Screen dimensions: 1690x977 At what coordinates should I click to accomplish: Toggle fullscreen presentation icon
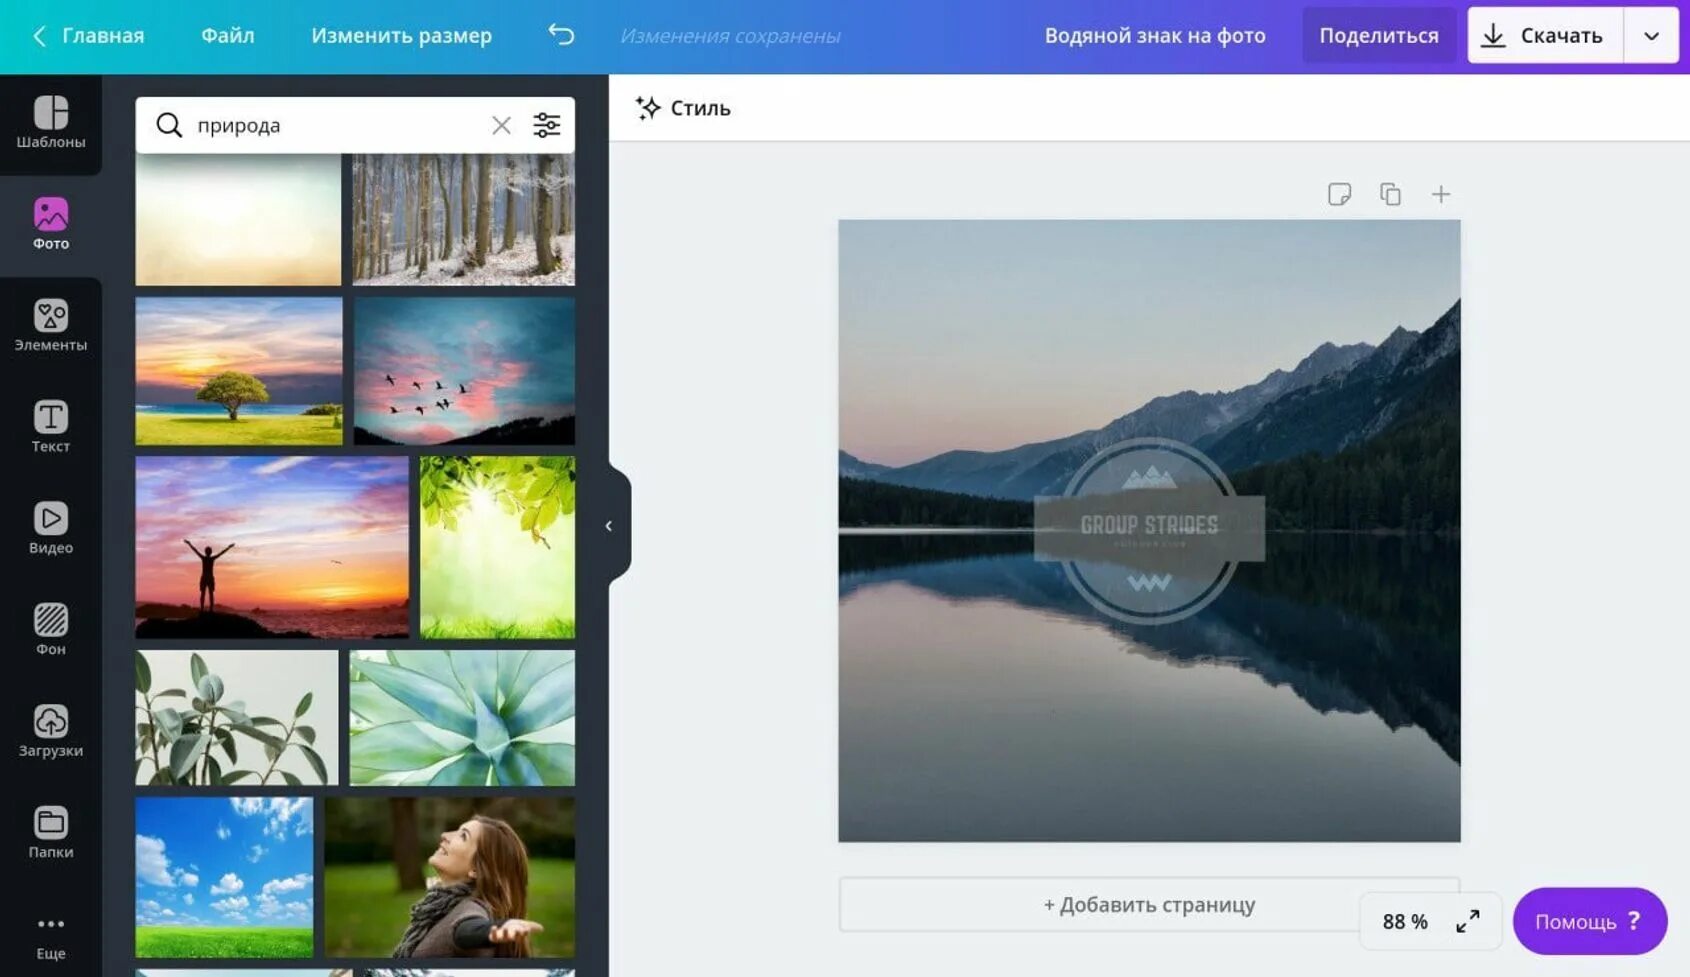click(x=1468, y=922)
